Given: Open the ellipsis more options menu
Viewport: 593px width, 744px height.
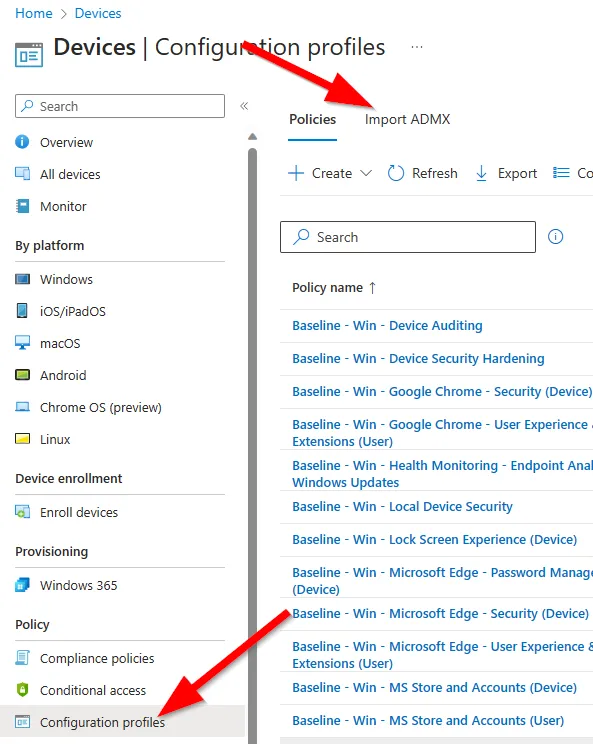Looking at the screenshot, I should (417, 47).
